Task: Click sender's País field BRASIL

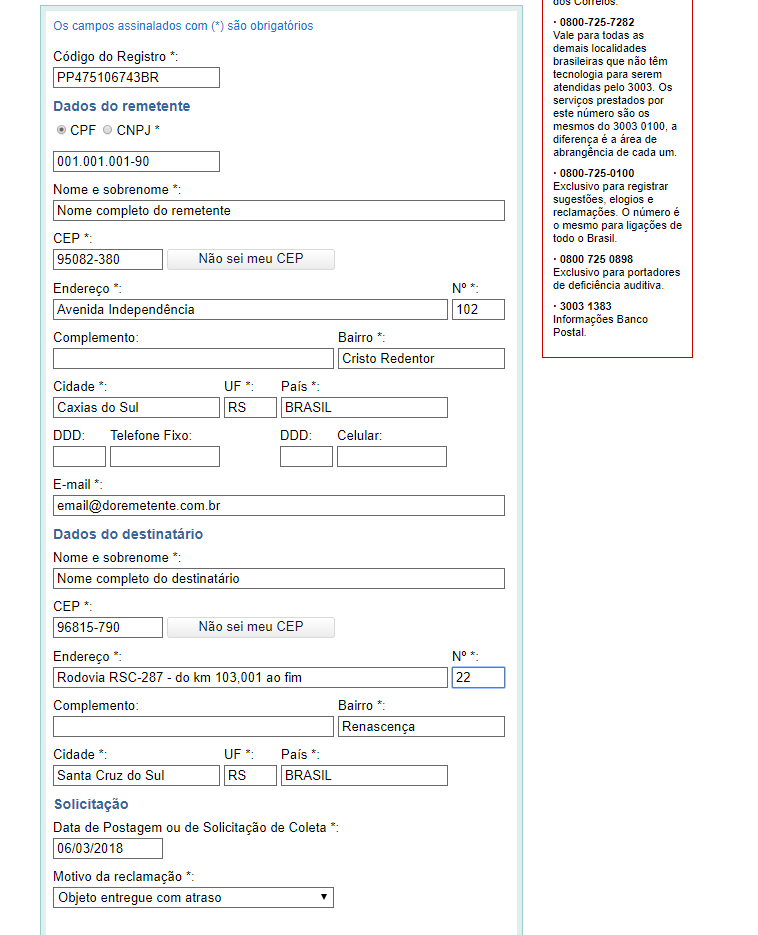Action: 364,407
